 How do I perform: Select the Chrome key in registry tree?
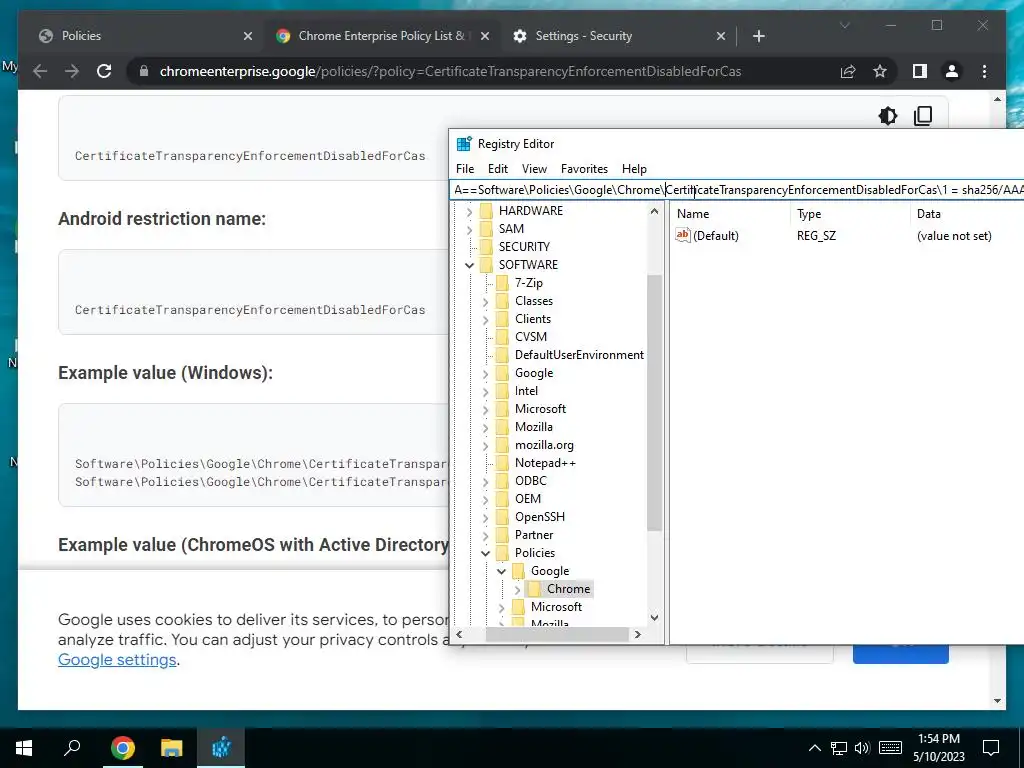tap(568, 588)
